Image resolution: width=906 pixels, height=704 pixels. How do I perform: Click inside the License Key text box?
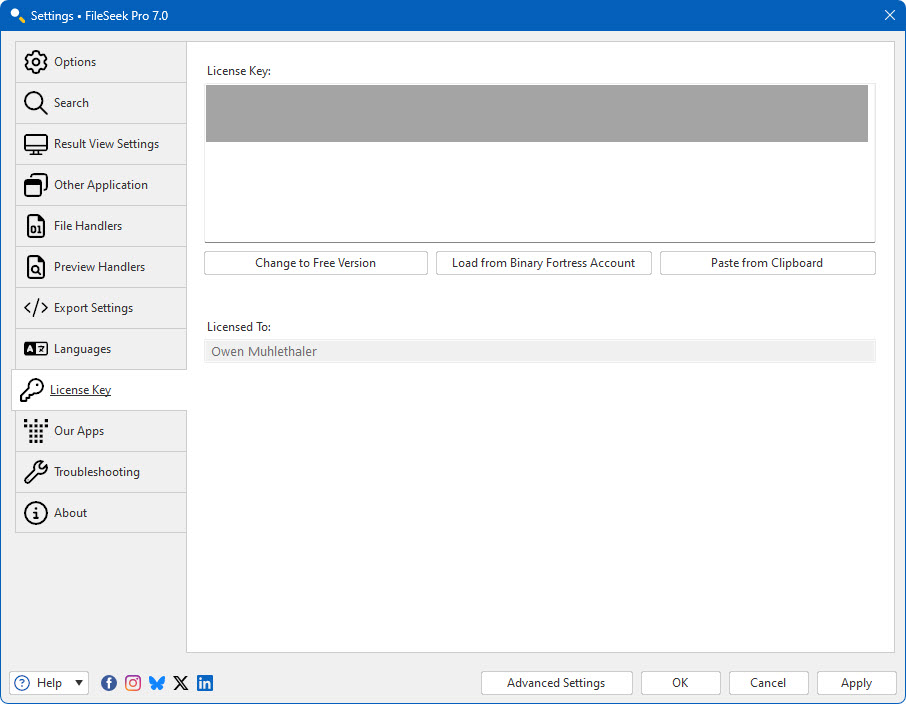click(x=540, y=163)
